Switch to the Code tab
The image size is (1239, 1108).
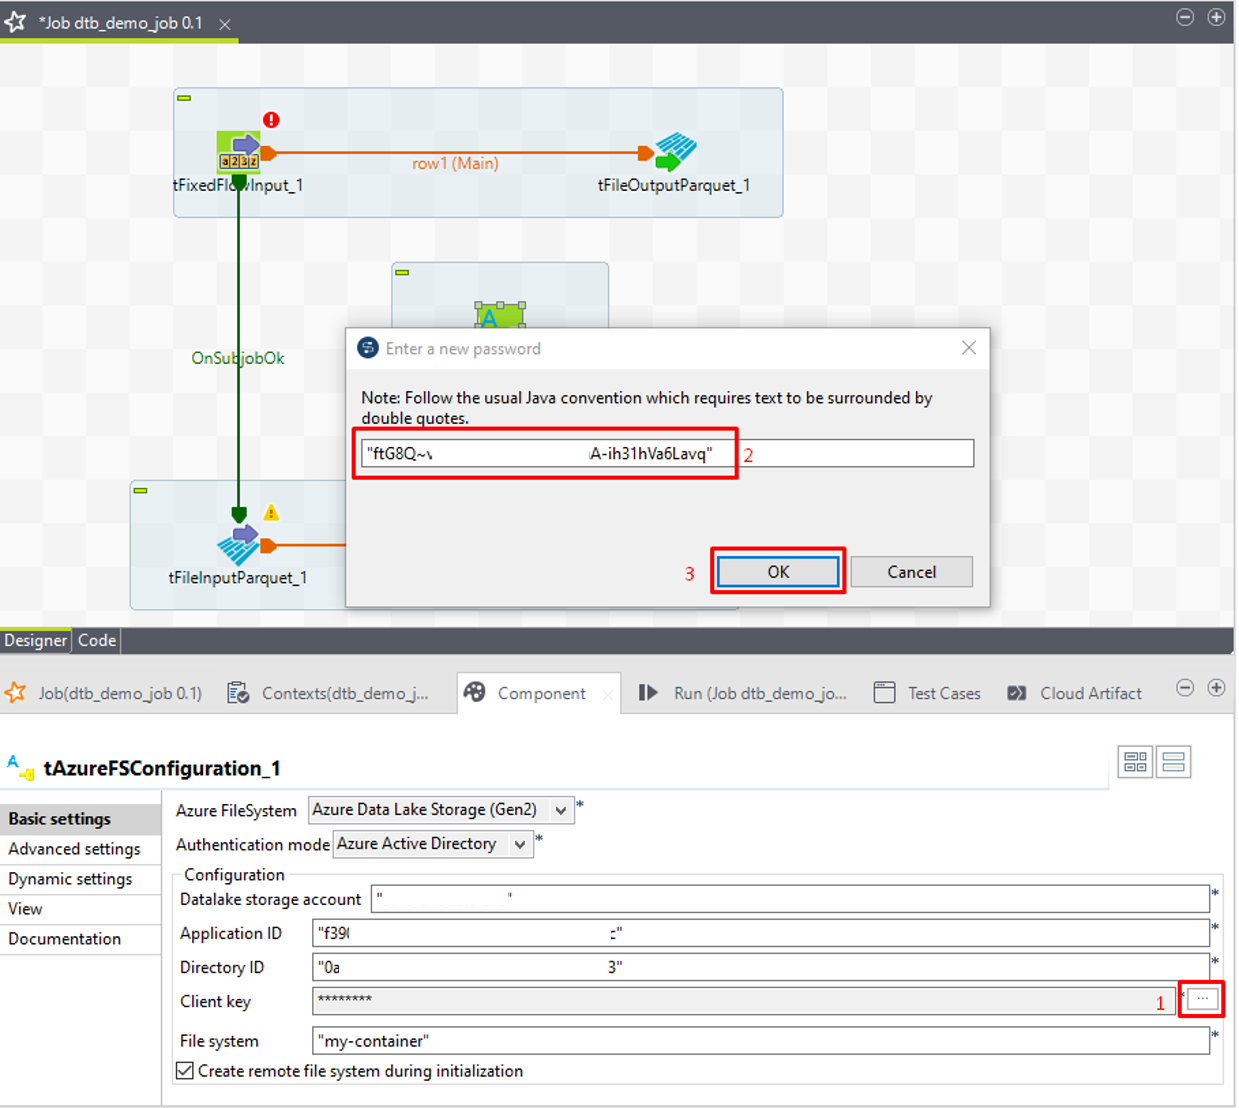point(97,641)
